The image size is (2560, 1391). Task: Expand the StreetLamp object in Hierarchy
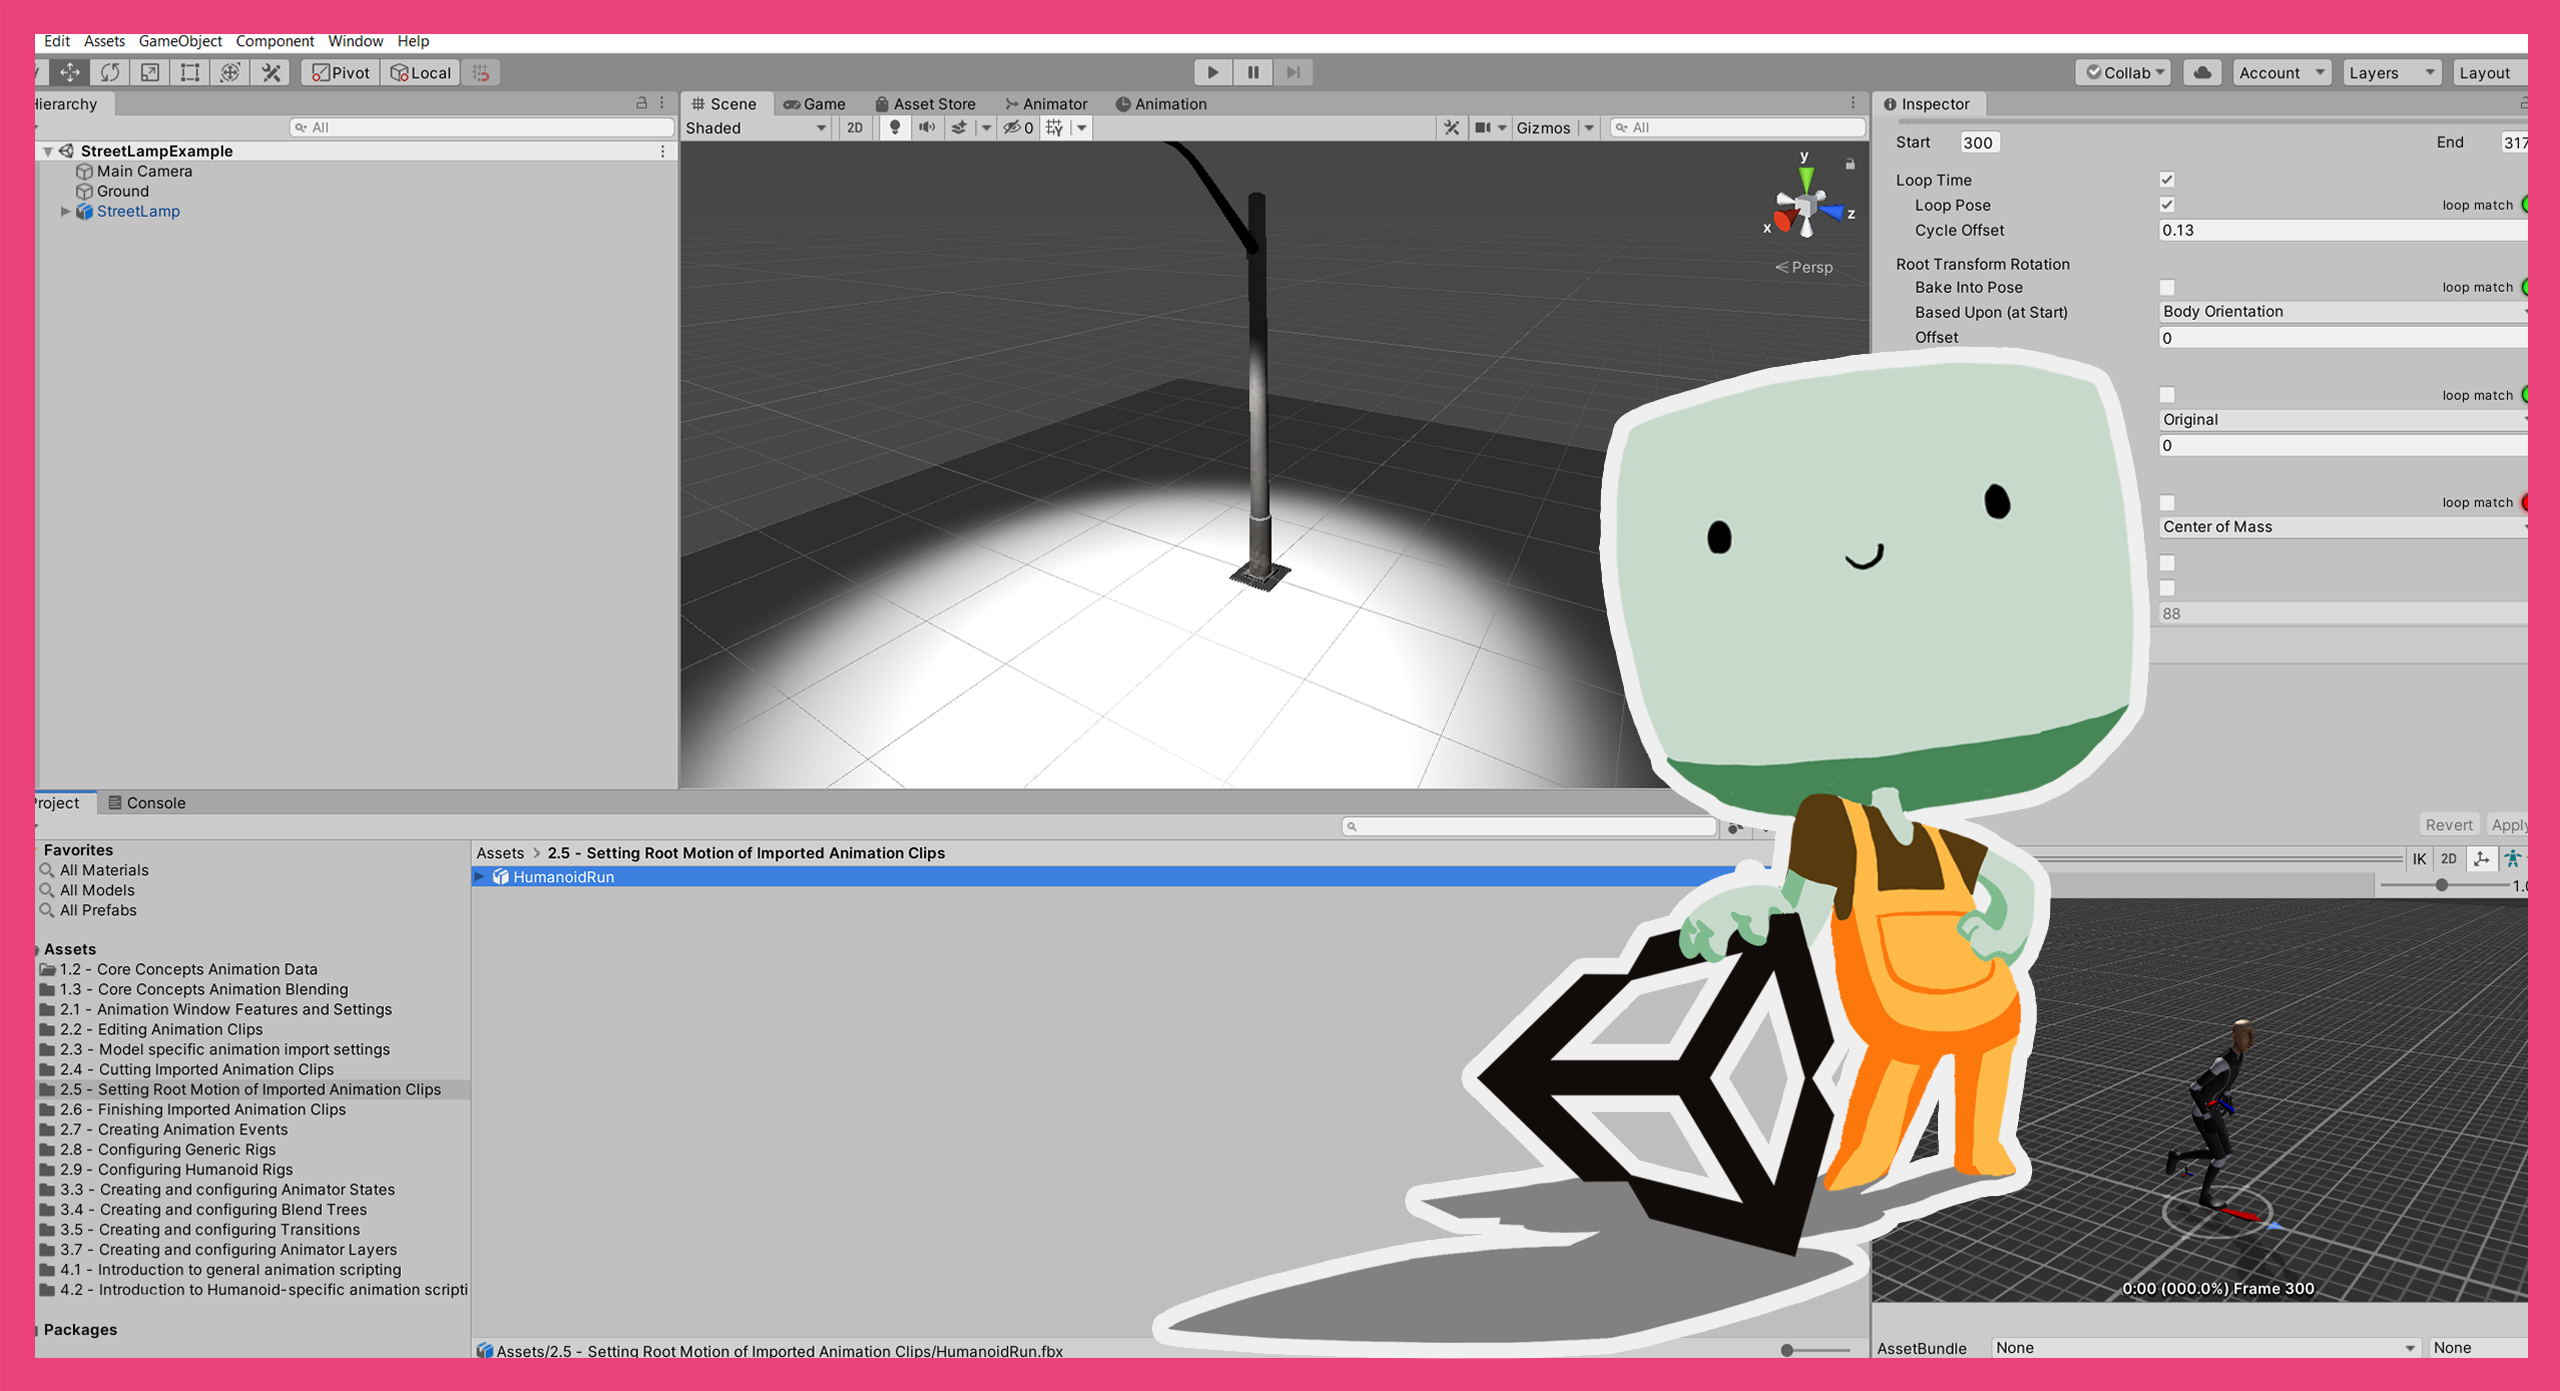point(65,211)
